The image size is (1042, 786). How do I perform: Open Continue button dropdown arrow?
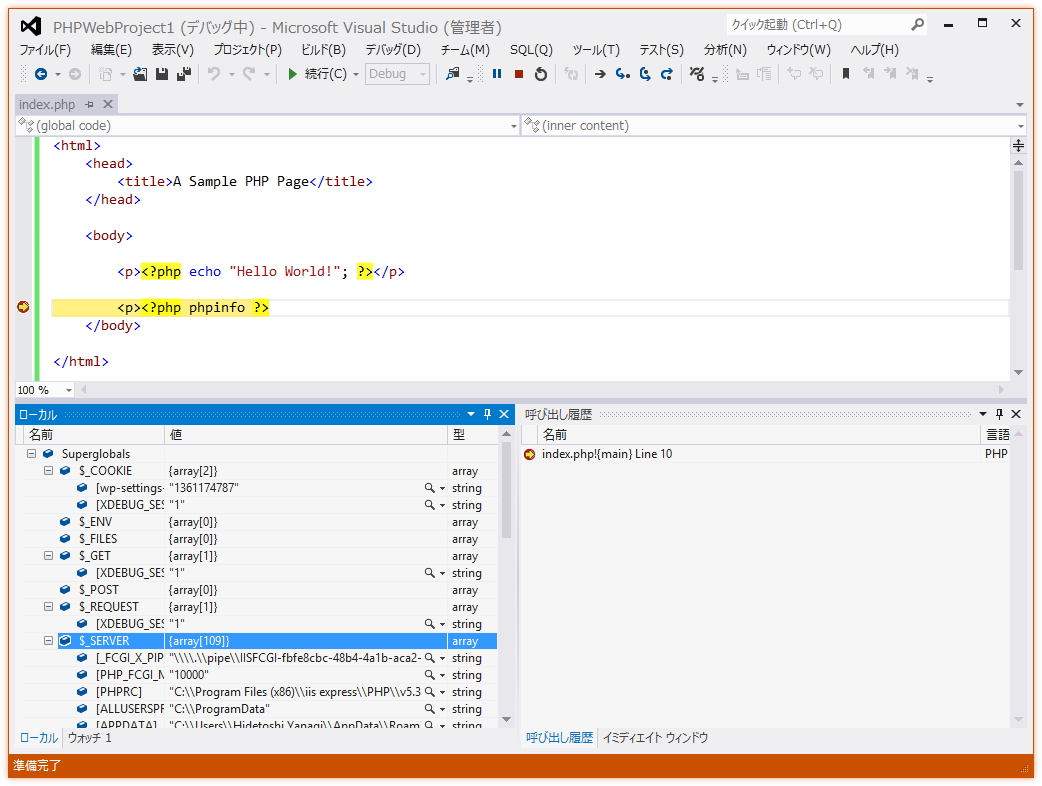[x=356, y=74]
